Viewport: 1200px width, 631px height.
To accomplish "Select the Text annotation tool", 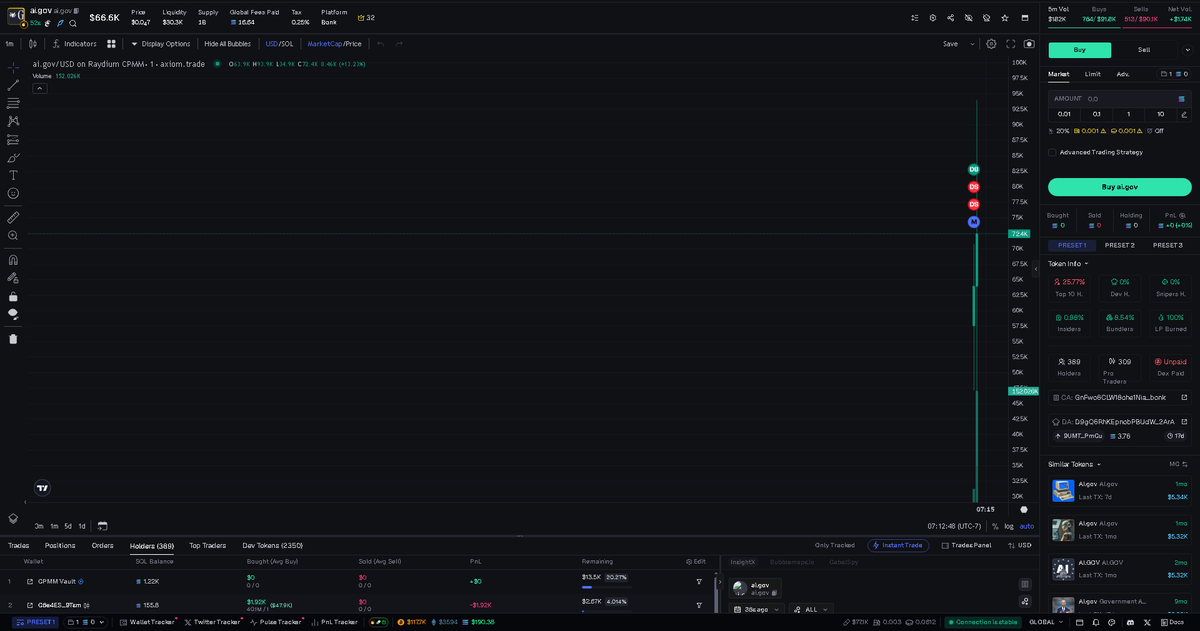I will (13, 175).
